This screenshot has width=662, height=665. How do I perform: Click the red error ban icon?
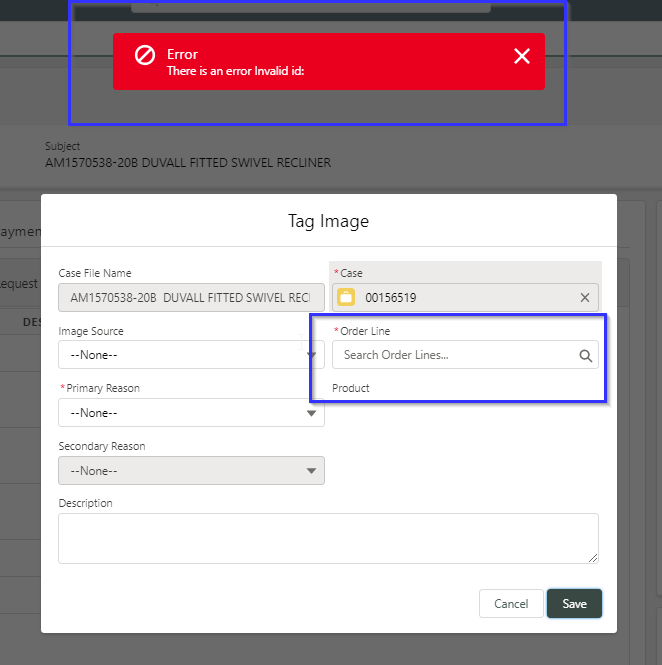pos(145,55)
